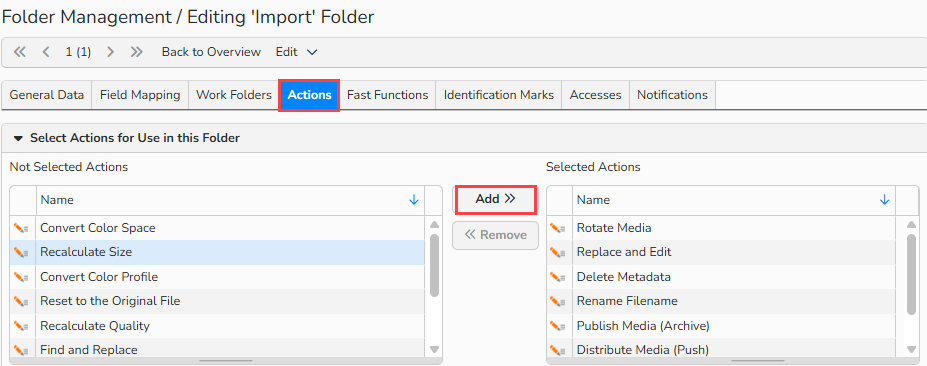This screenshot has height=366, width=927.
Task: Select Rotate Media in Selected Actions
Action: click(x=721, y=228)
